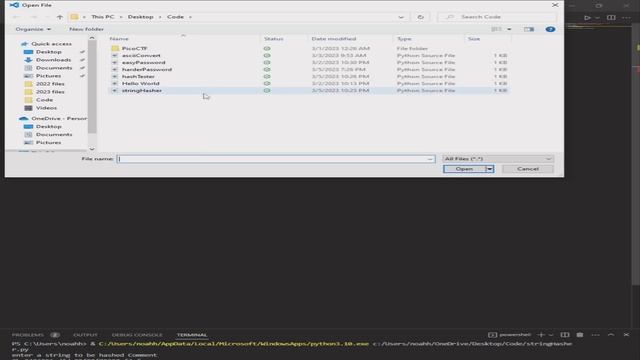Open terminal panel more actions ellipsis

[x=596, y=335]
